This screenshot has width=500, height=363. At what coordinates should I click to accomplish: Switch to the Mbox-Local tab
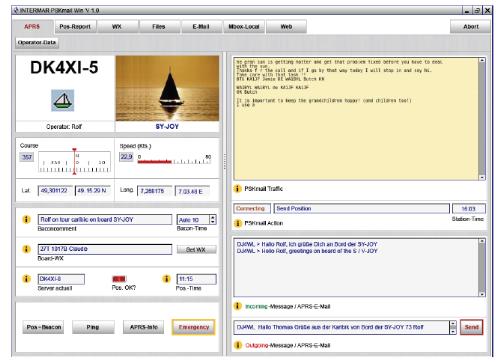tap(244, 27)
